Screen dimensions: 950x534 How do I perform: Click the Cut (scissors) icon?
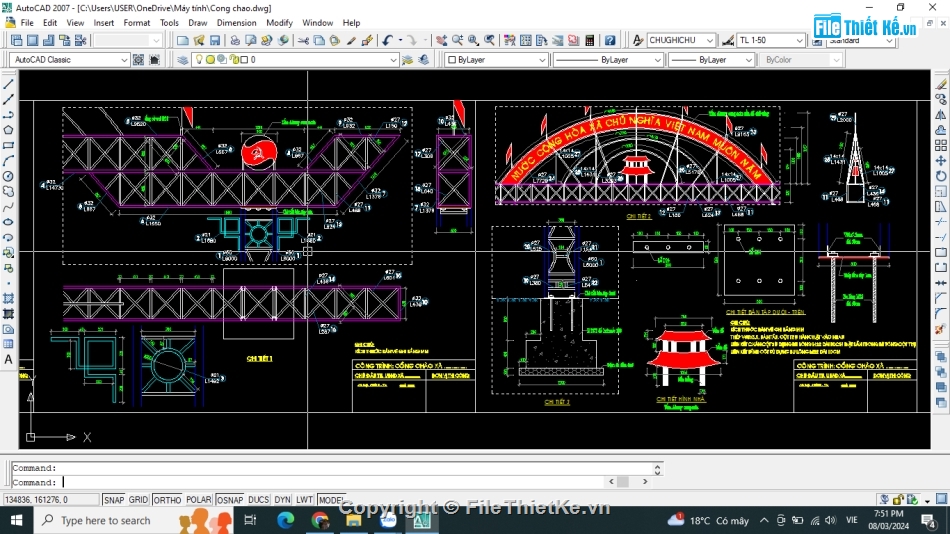coord(303,41)
